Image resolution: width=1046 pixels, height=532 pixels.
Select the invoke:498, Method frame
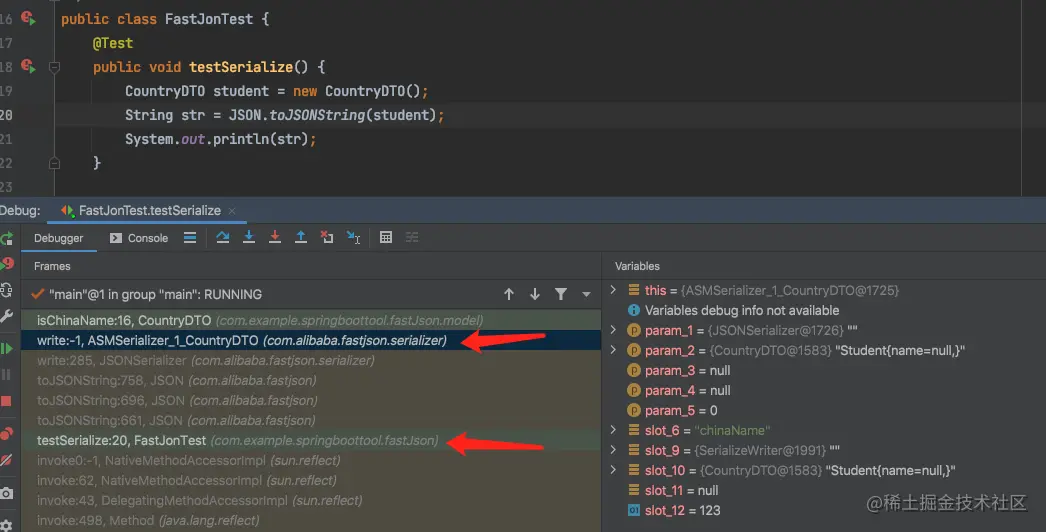point(311,521)
